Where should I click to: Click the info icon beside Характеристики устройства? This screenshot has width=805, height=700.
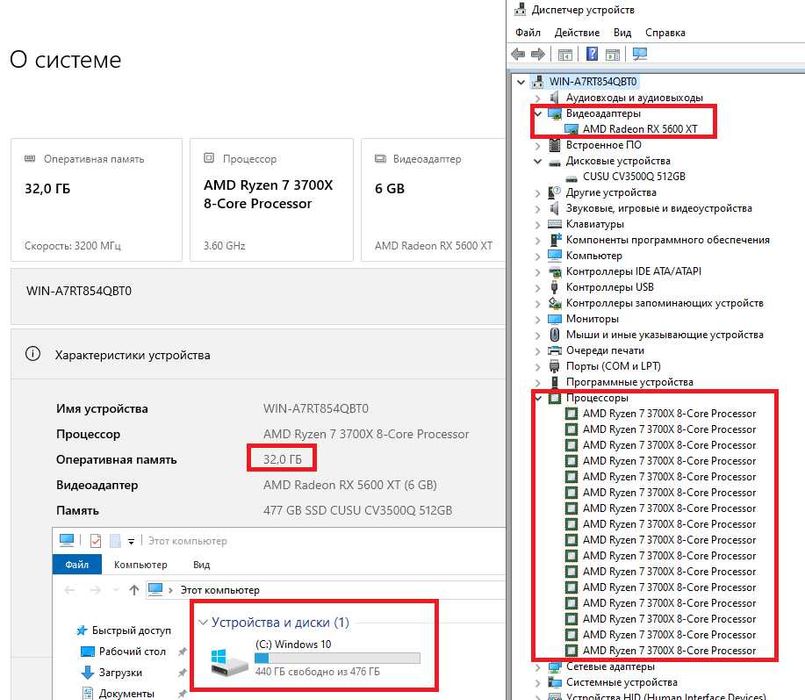pos(33,353)
